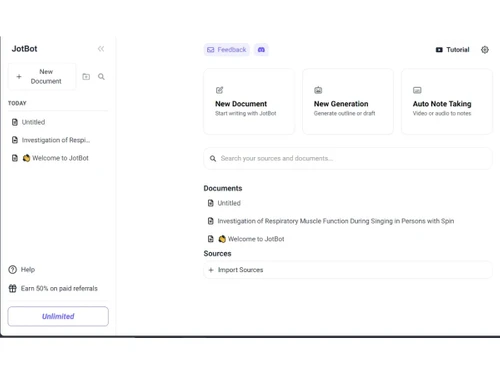Click the file icon of Untitled in Documents
The height and width of the screenshot is (375, 500).
tap(210, 203)
